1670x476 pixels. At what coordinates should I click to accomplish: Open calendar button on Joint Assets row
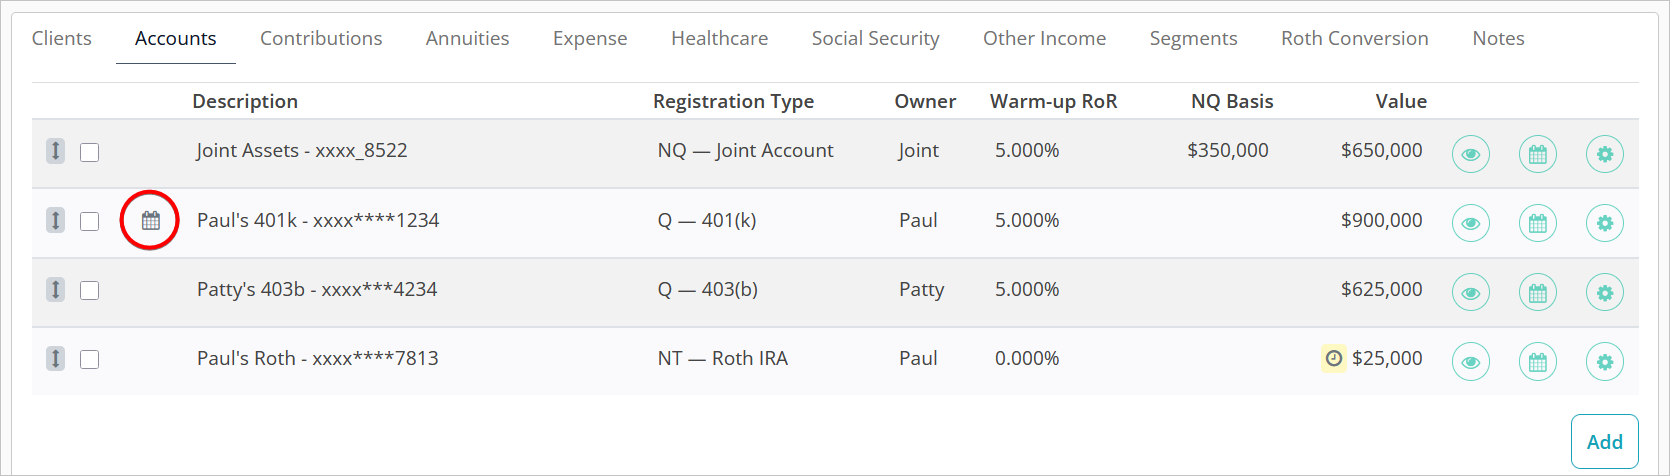point(1537,154)
